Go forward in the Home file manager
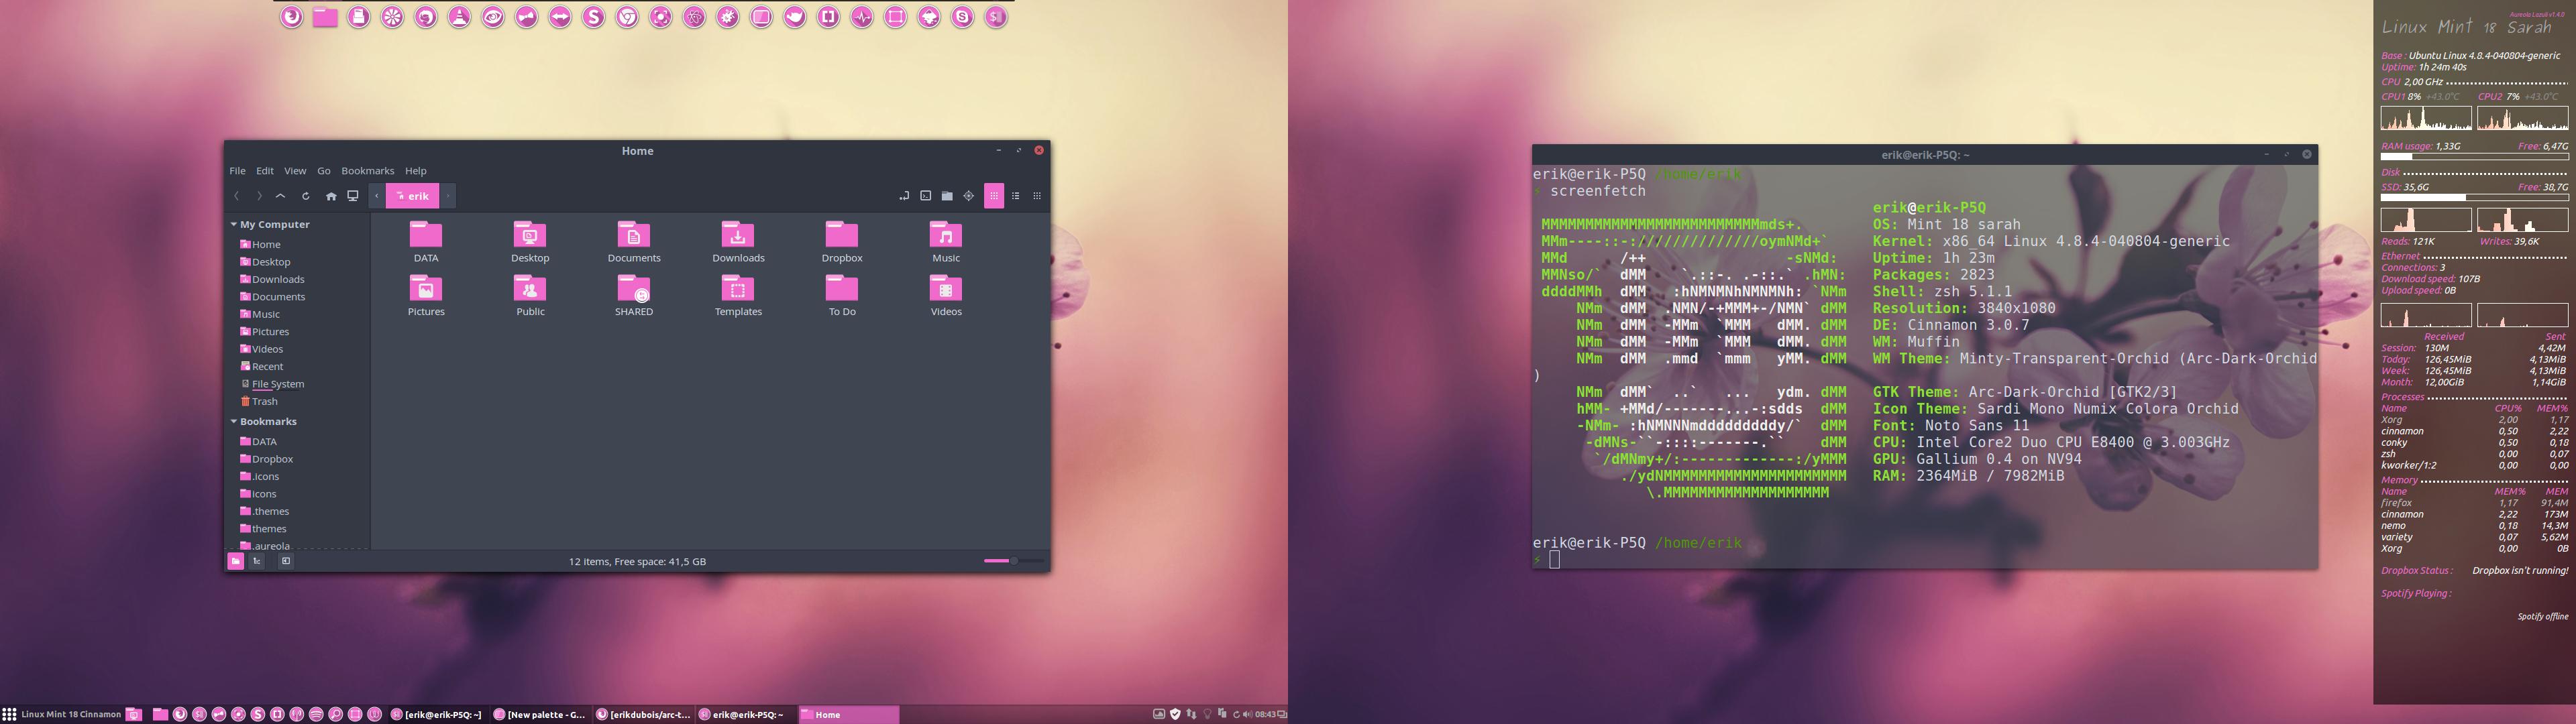The width and height of the screenshot is (2576, 724). [259, 196]
